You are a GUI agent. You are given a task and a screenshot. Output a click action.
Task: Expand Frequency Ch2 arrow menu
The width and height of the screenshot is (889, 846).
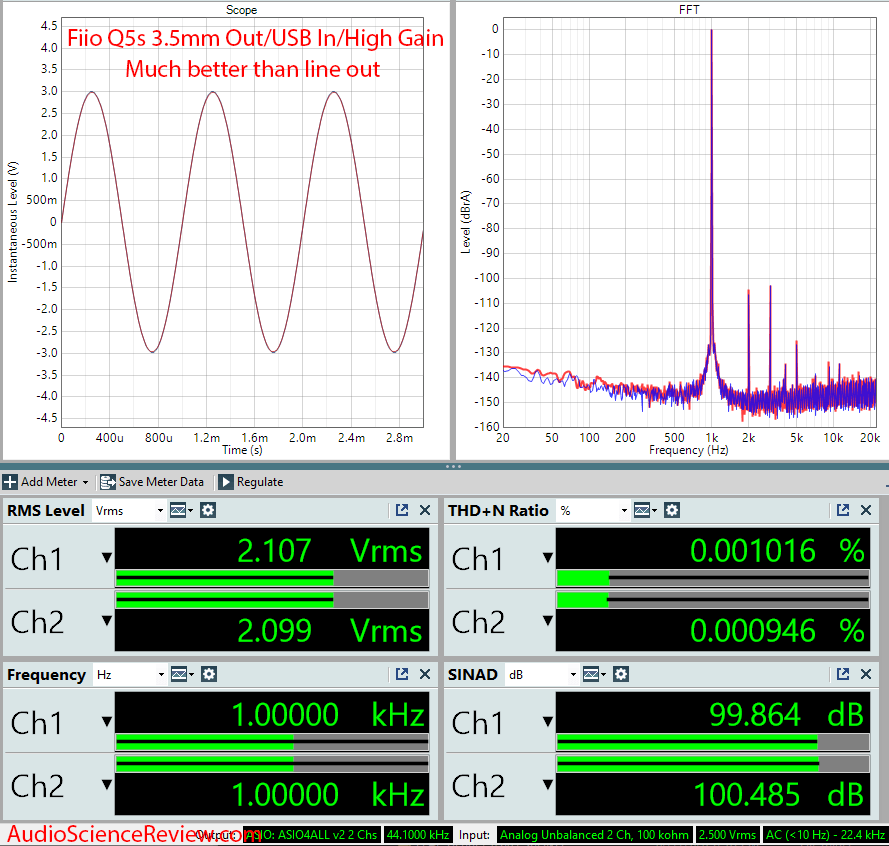(107, 785)
